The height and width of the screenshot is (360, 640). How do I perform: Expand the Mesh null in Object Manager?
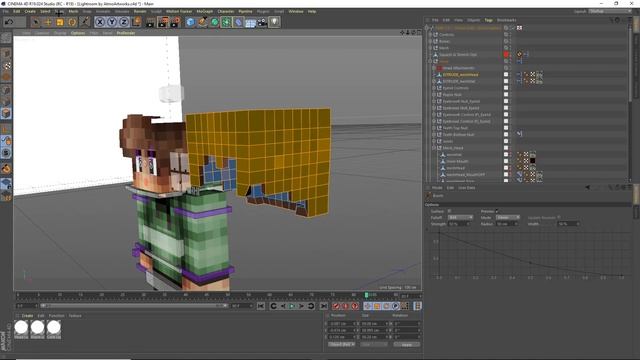430,48
